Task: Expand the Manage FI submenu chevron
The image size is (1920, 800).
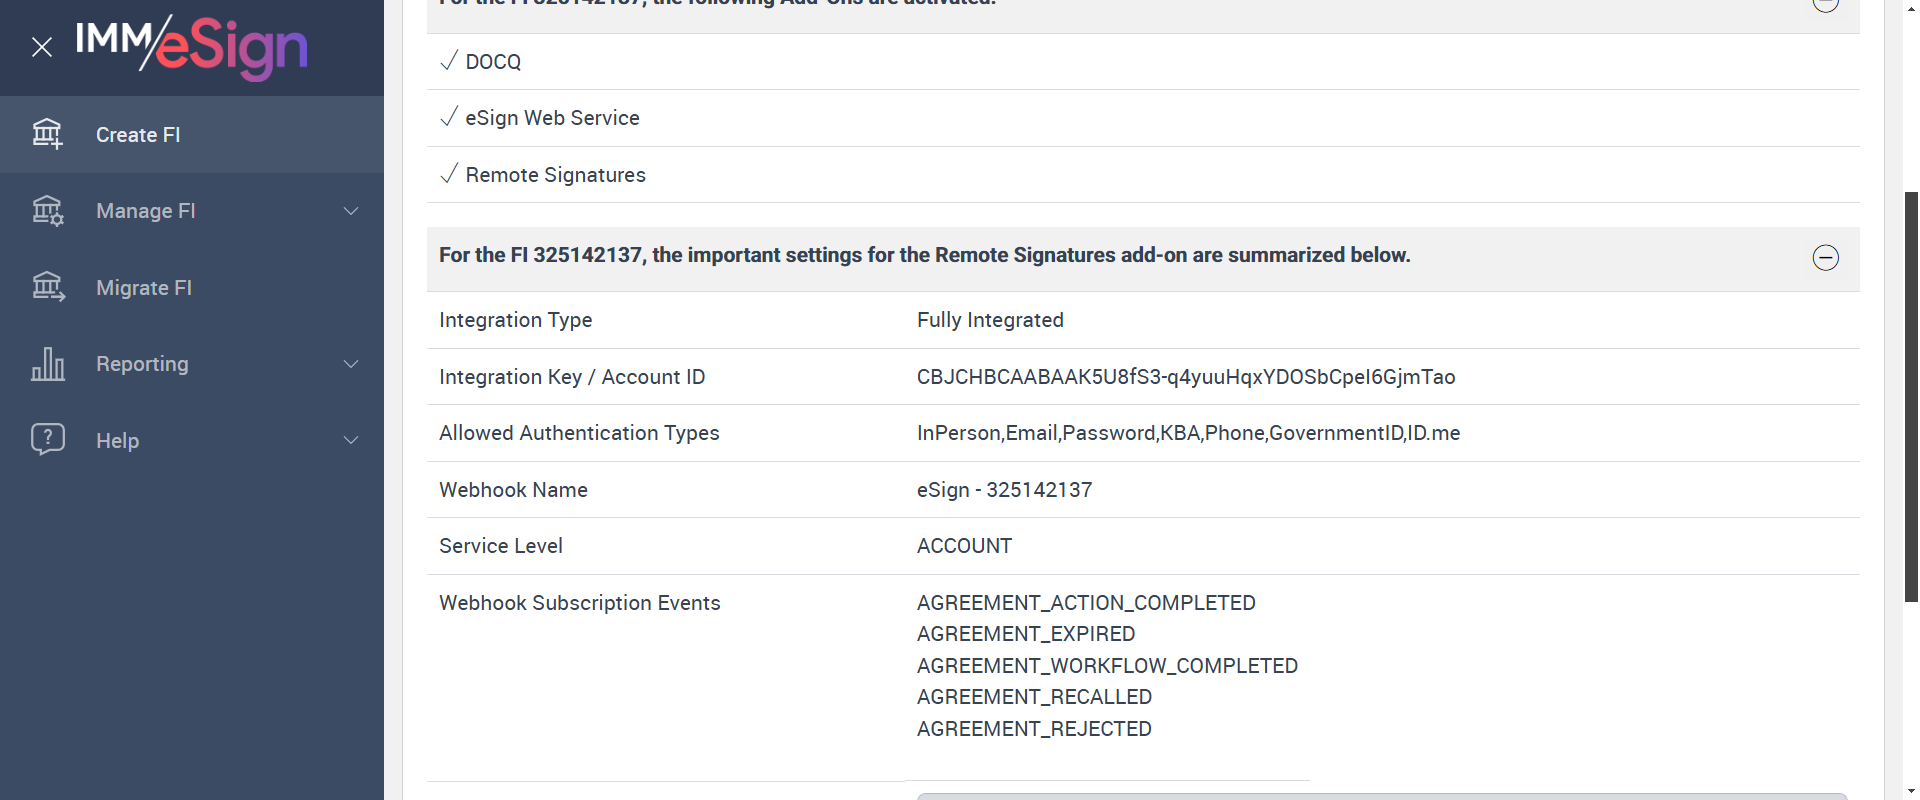Action: [351, 211]
